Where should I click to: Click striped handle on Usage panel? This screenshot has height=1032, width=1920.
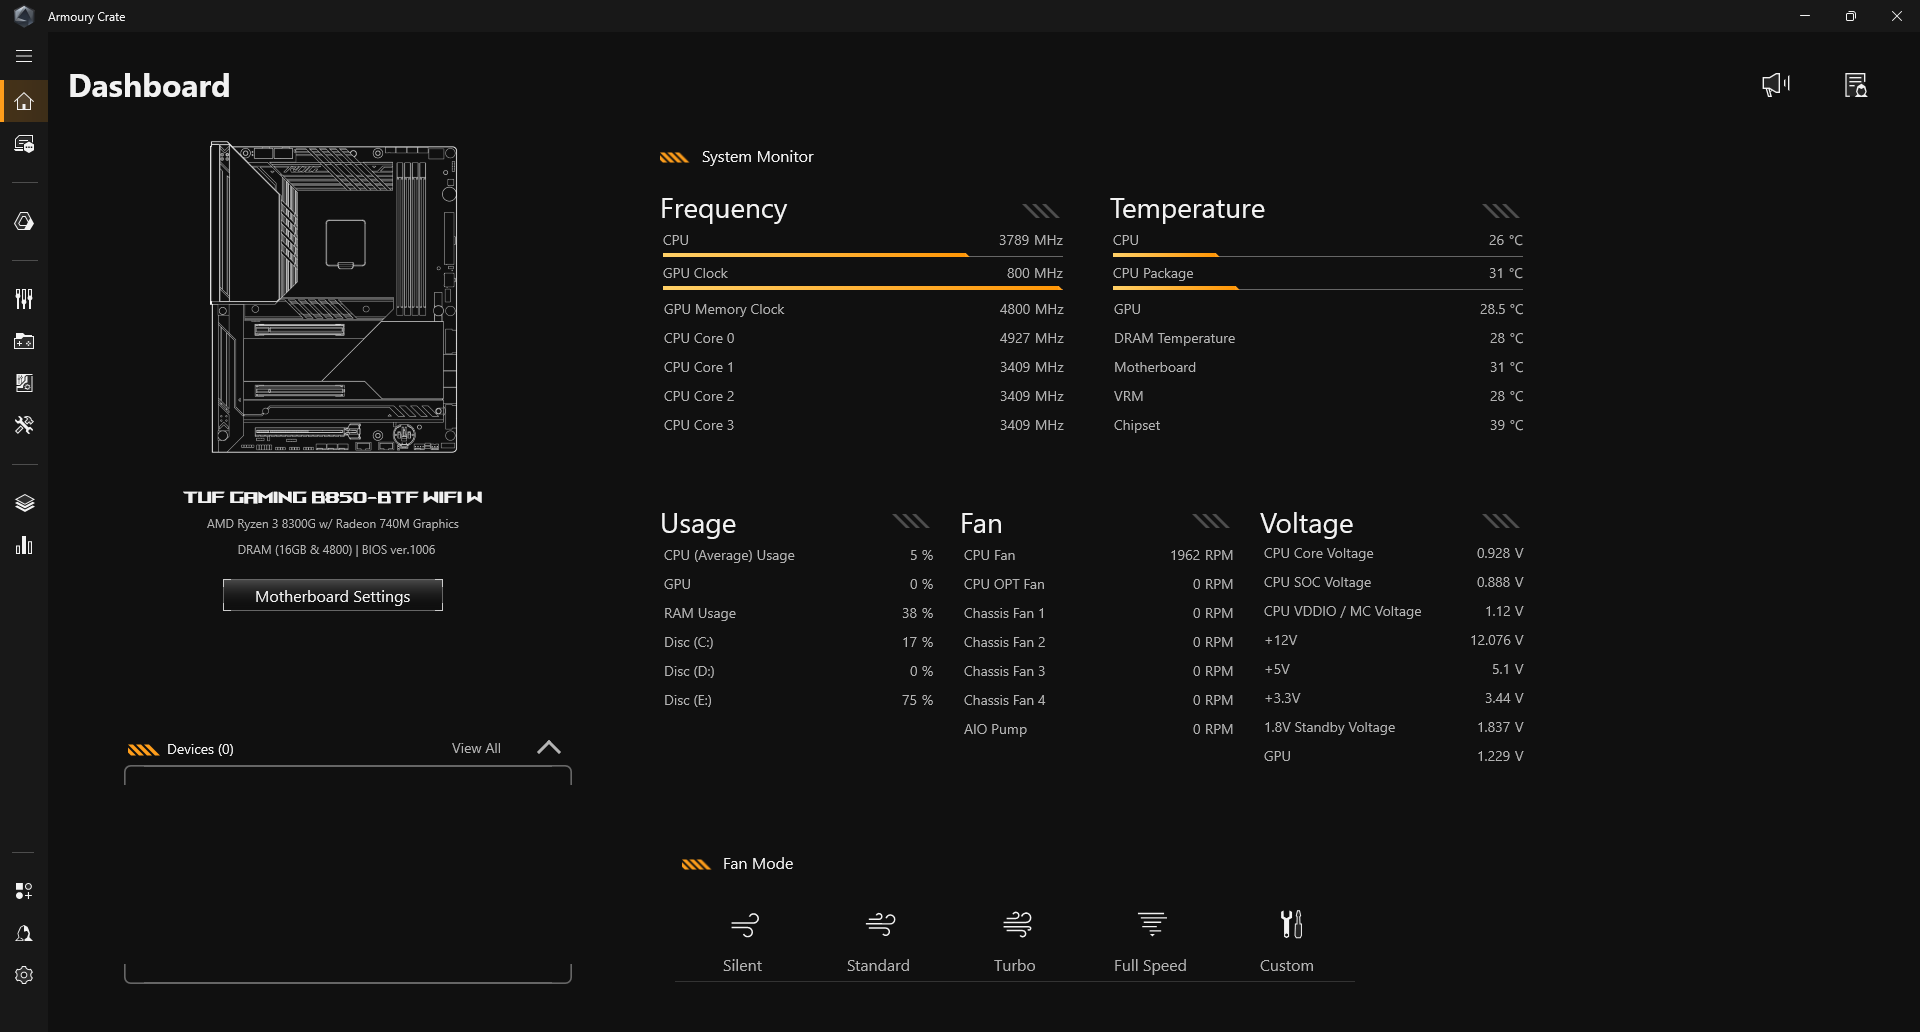[911, 521]
